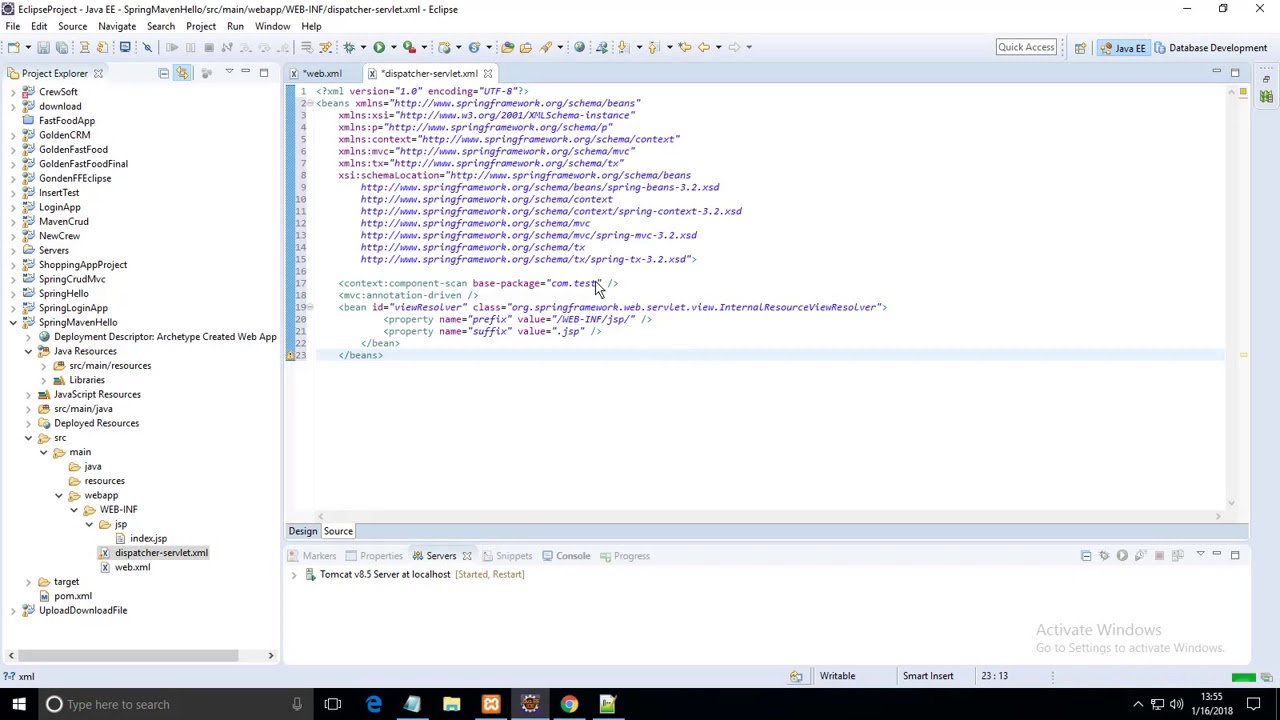Image resolution: width=1280 pixels, height=720 pixels.
Task: Open Task View on taskbar
Action: (333, 704)
